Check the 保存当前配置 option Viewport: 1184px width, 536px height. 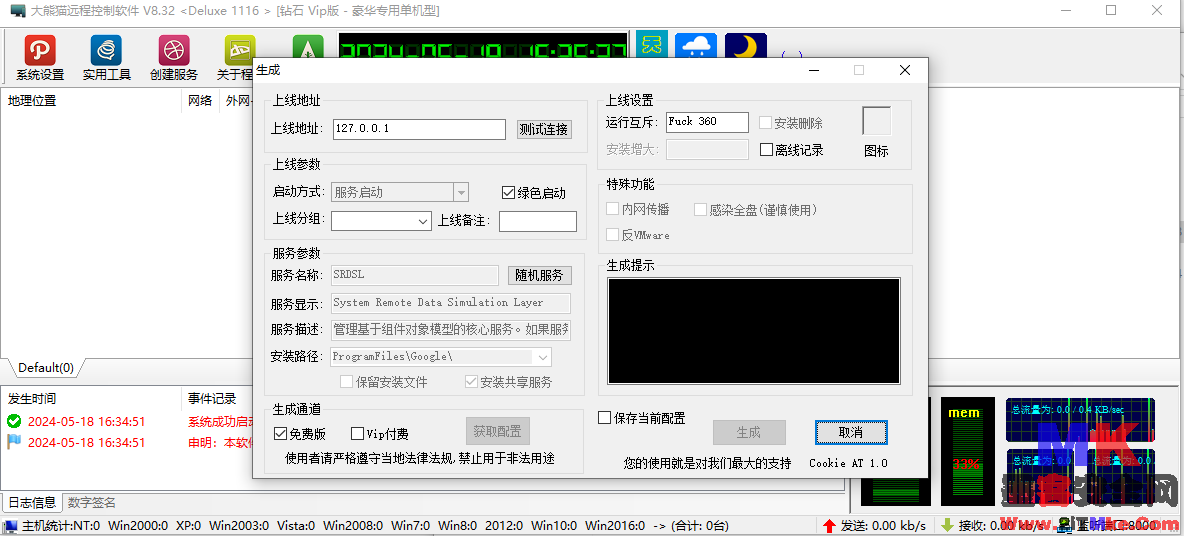tap(605, 418)
